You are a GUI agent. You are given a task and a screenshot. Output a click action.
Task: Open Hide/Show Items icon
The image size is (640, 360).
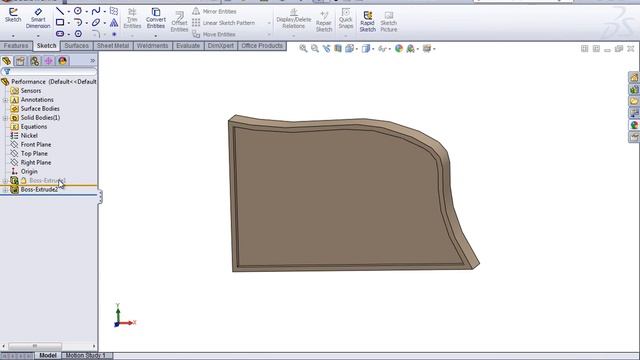pyautogui.click(x=382, y=49)
